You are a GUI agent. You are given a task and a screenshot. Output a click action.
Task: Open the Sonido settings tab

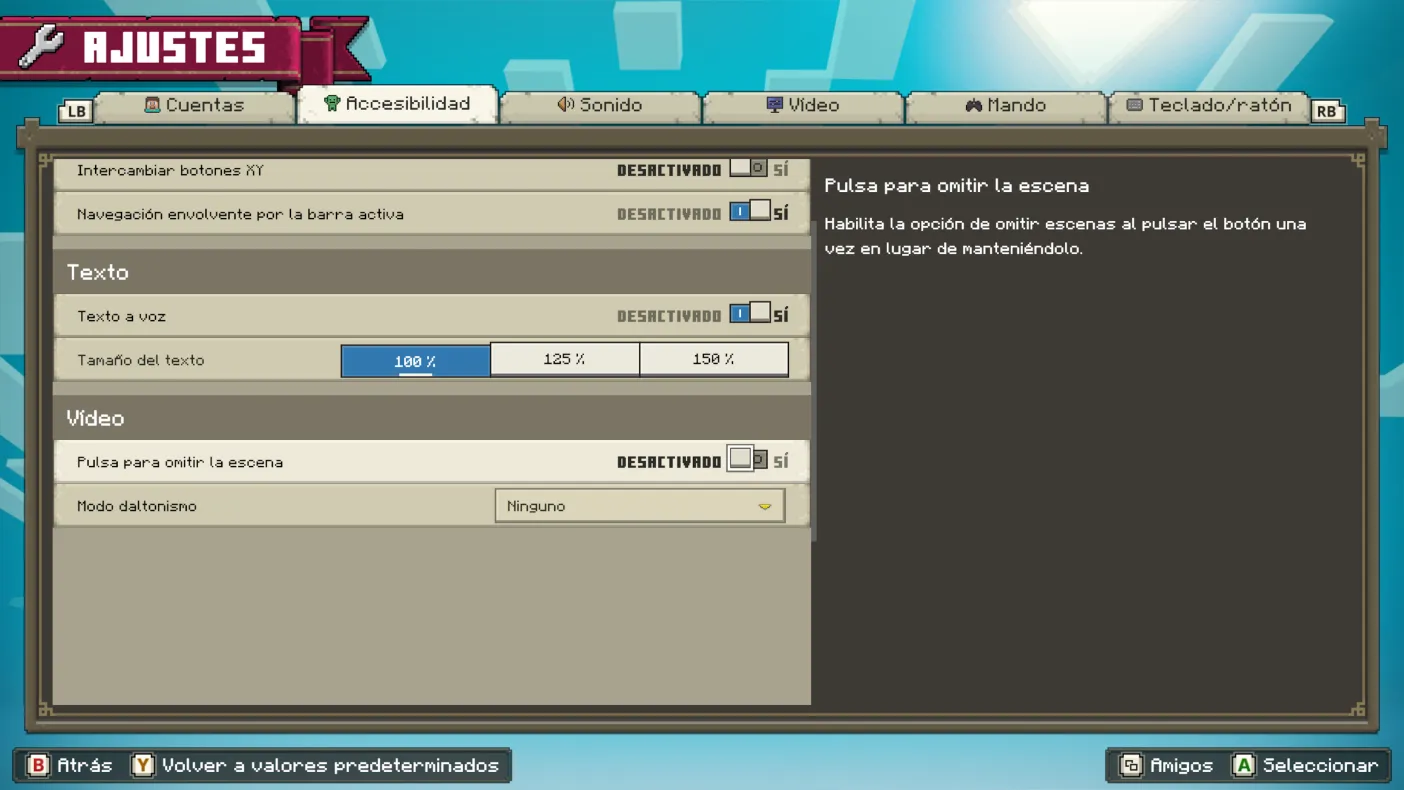pyautogui.click(x=600, y=105)
